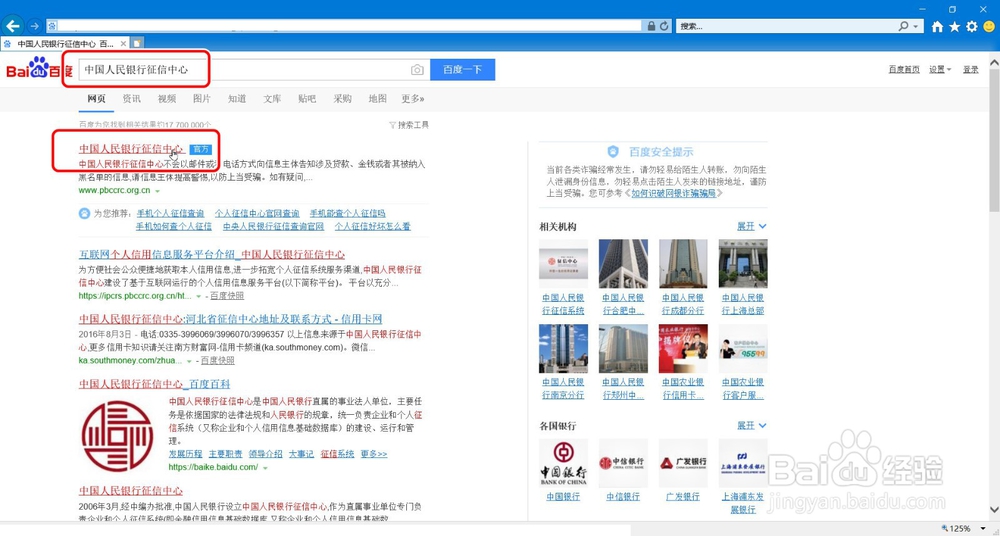The width and height of the screenshot is (1000, 536).
Task: Switch to the 图片 tab
Action: point(202,99)
